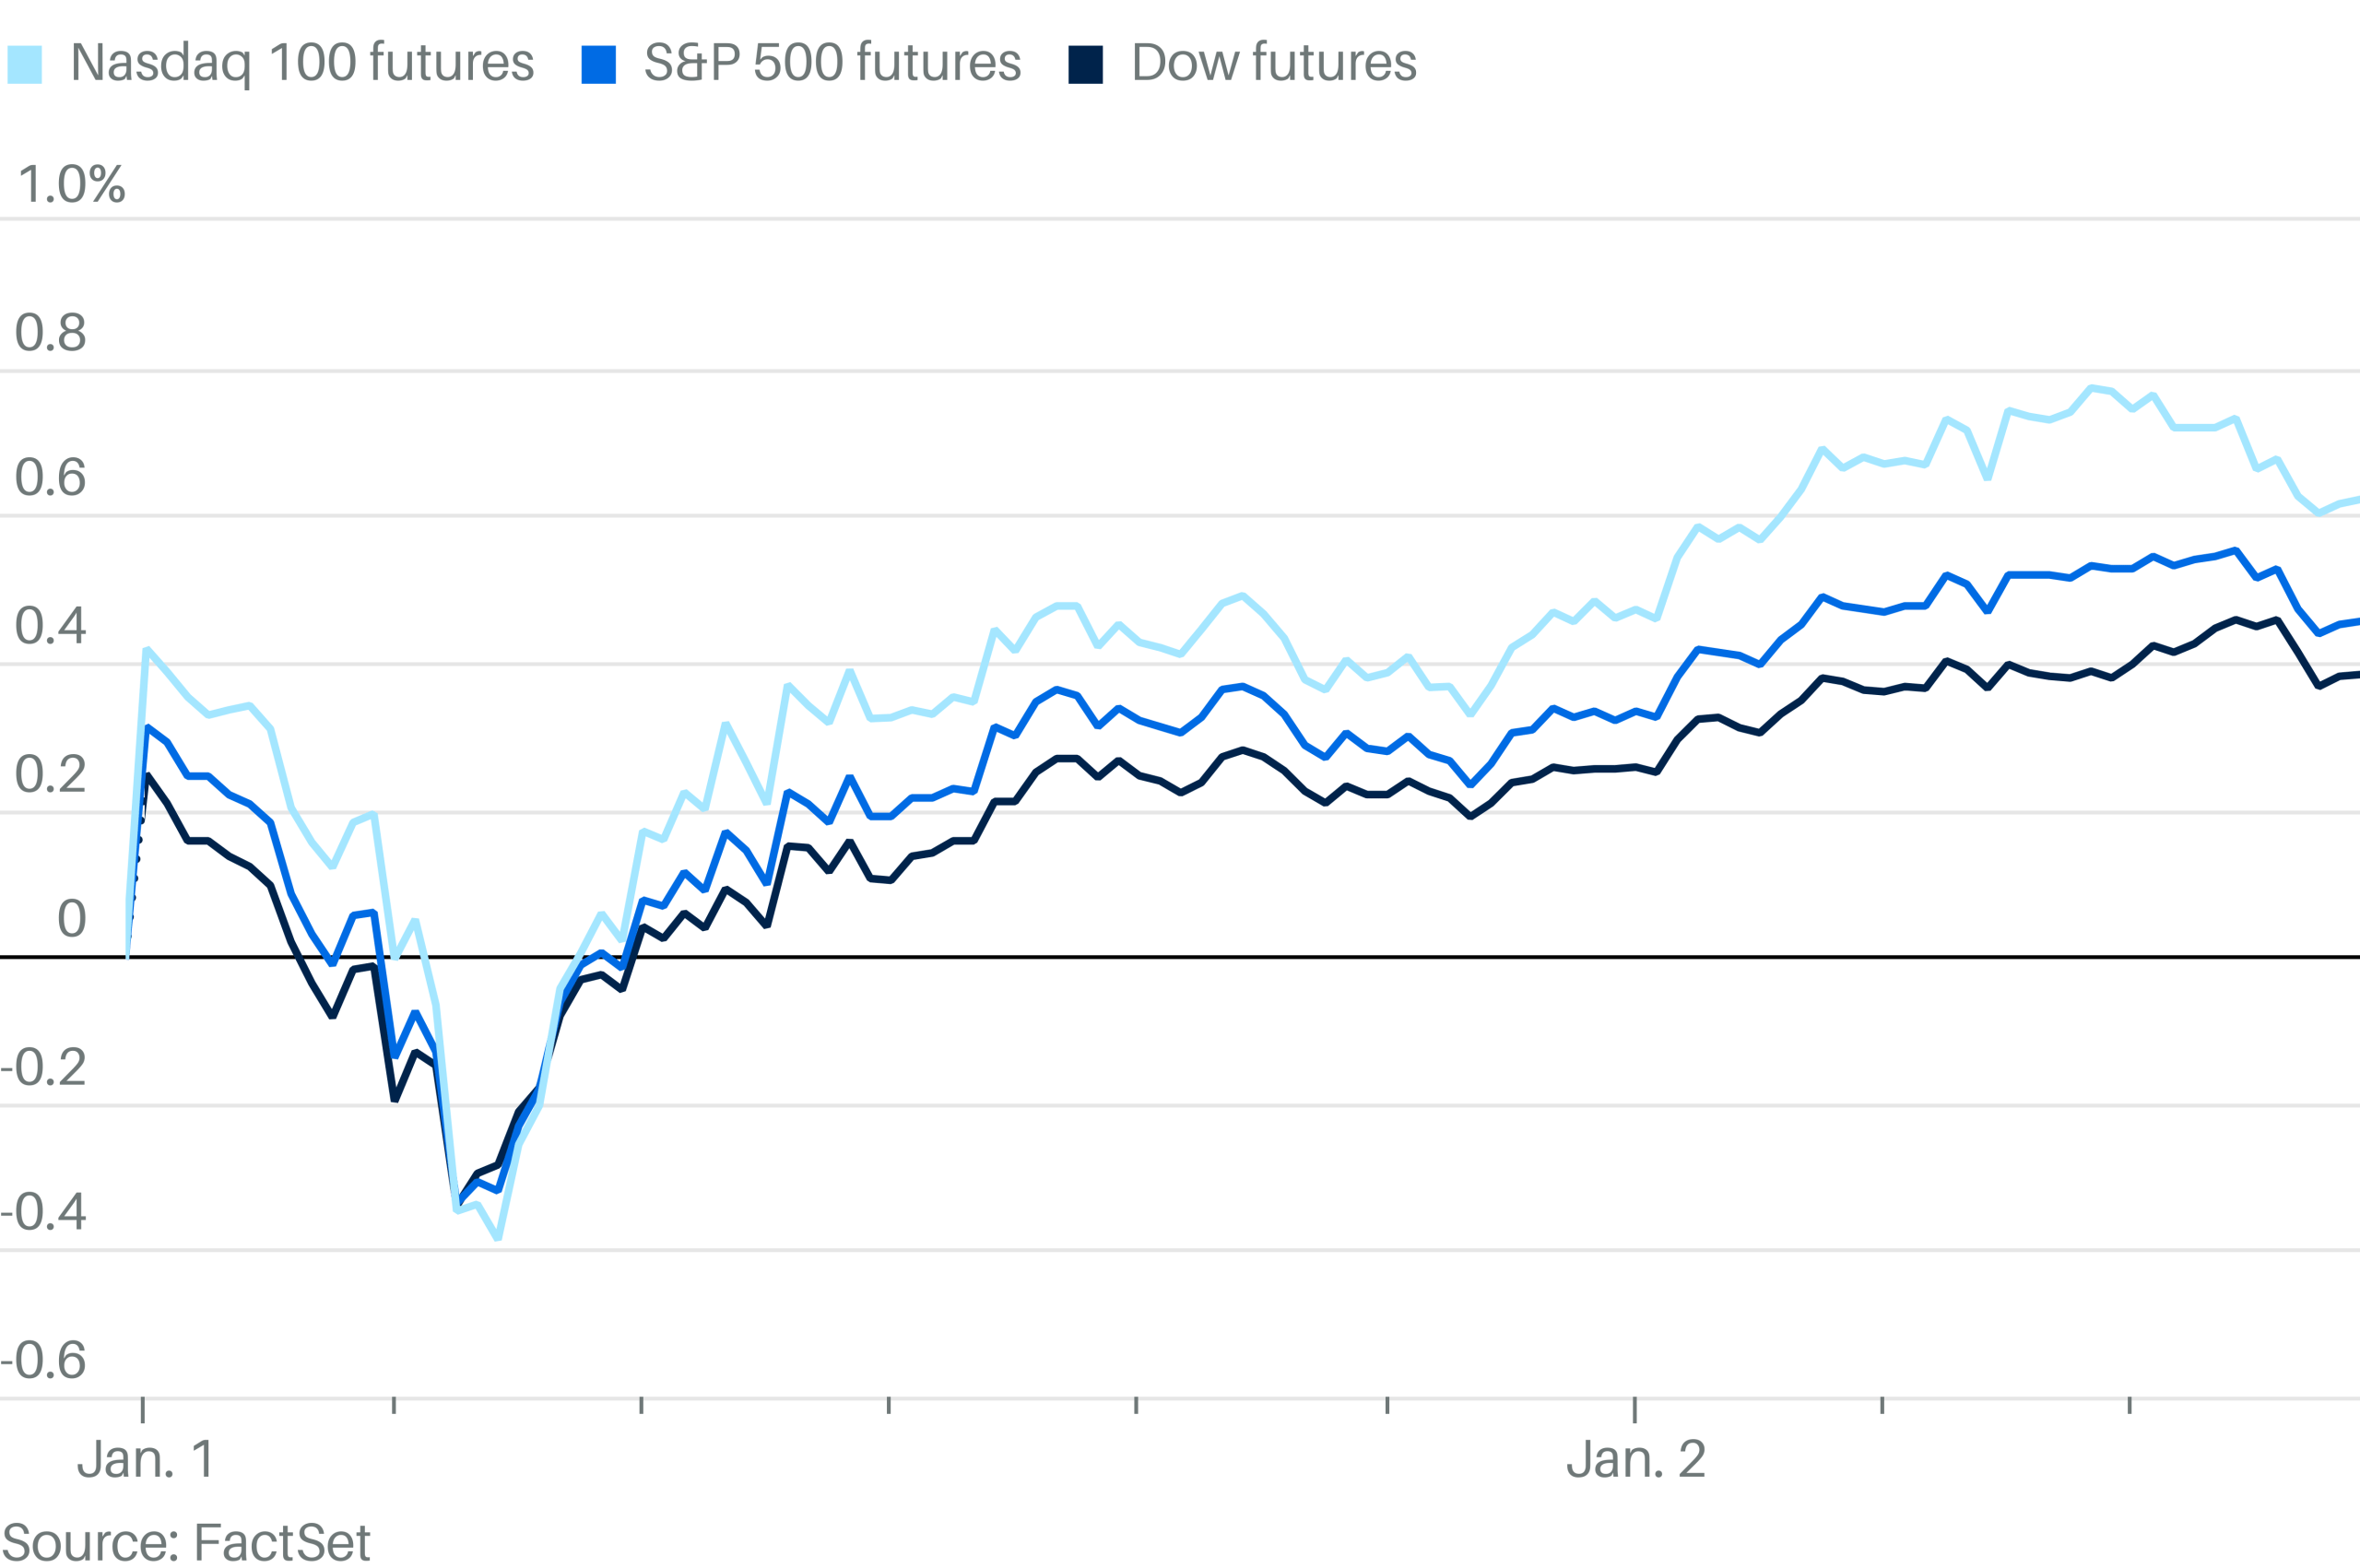
Task: Click the -0.4 y-axis label
Action: coord(44,1212)
